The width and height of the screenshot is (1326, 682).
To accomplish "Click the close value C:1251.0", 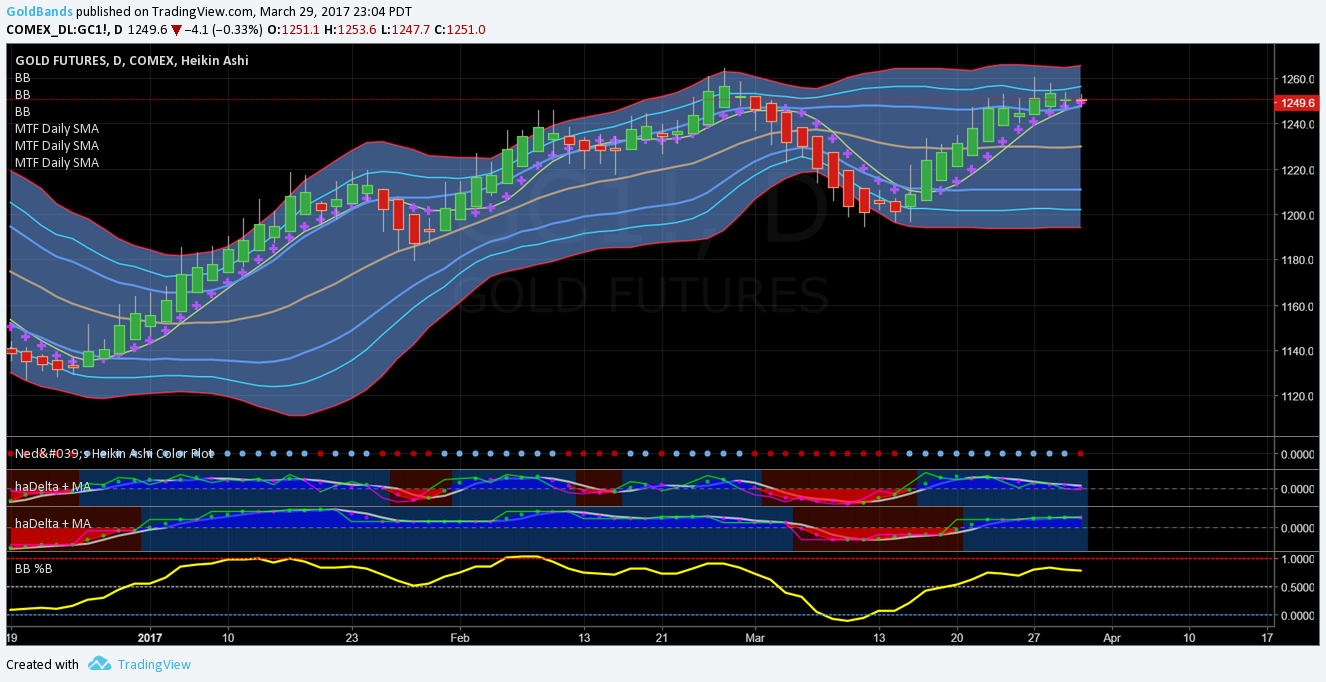I will pyautogui.click(x=460, y=29).
